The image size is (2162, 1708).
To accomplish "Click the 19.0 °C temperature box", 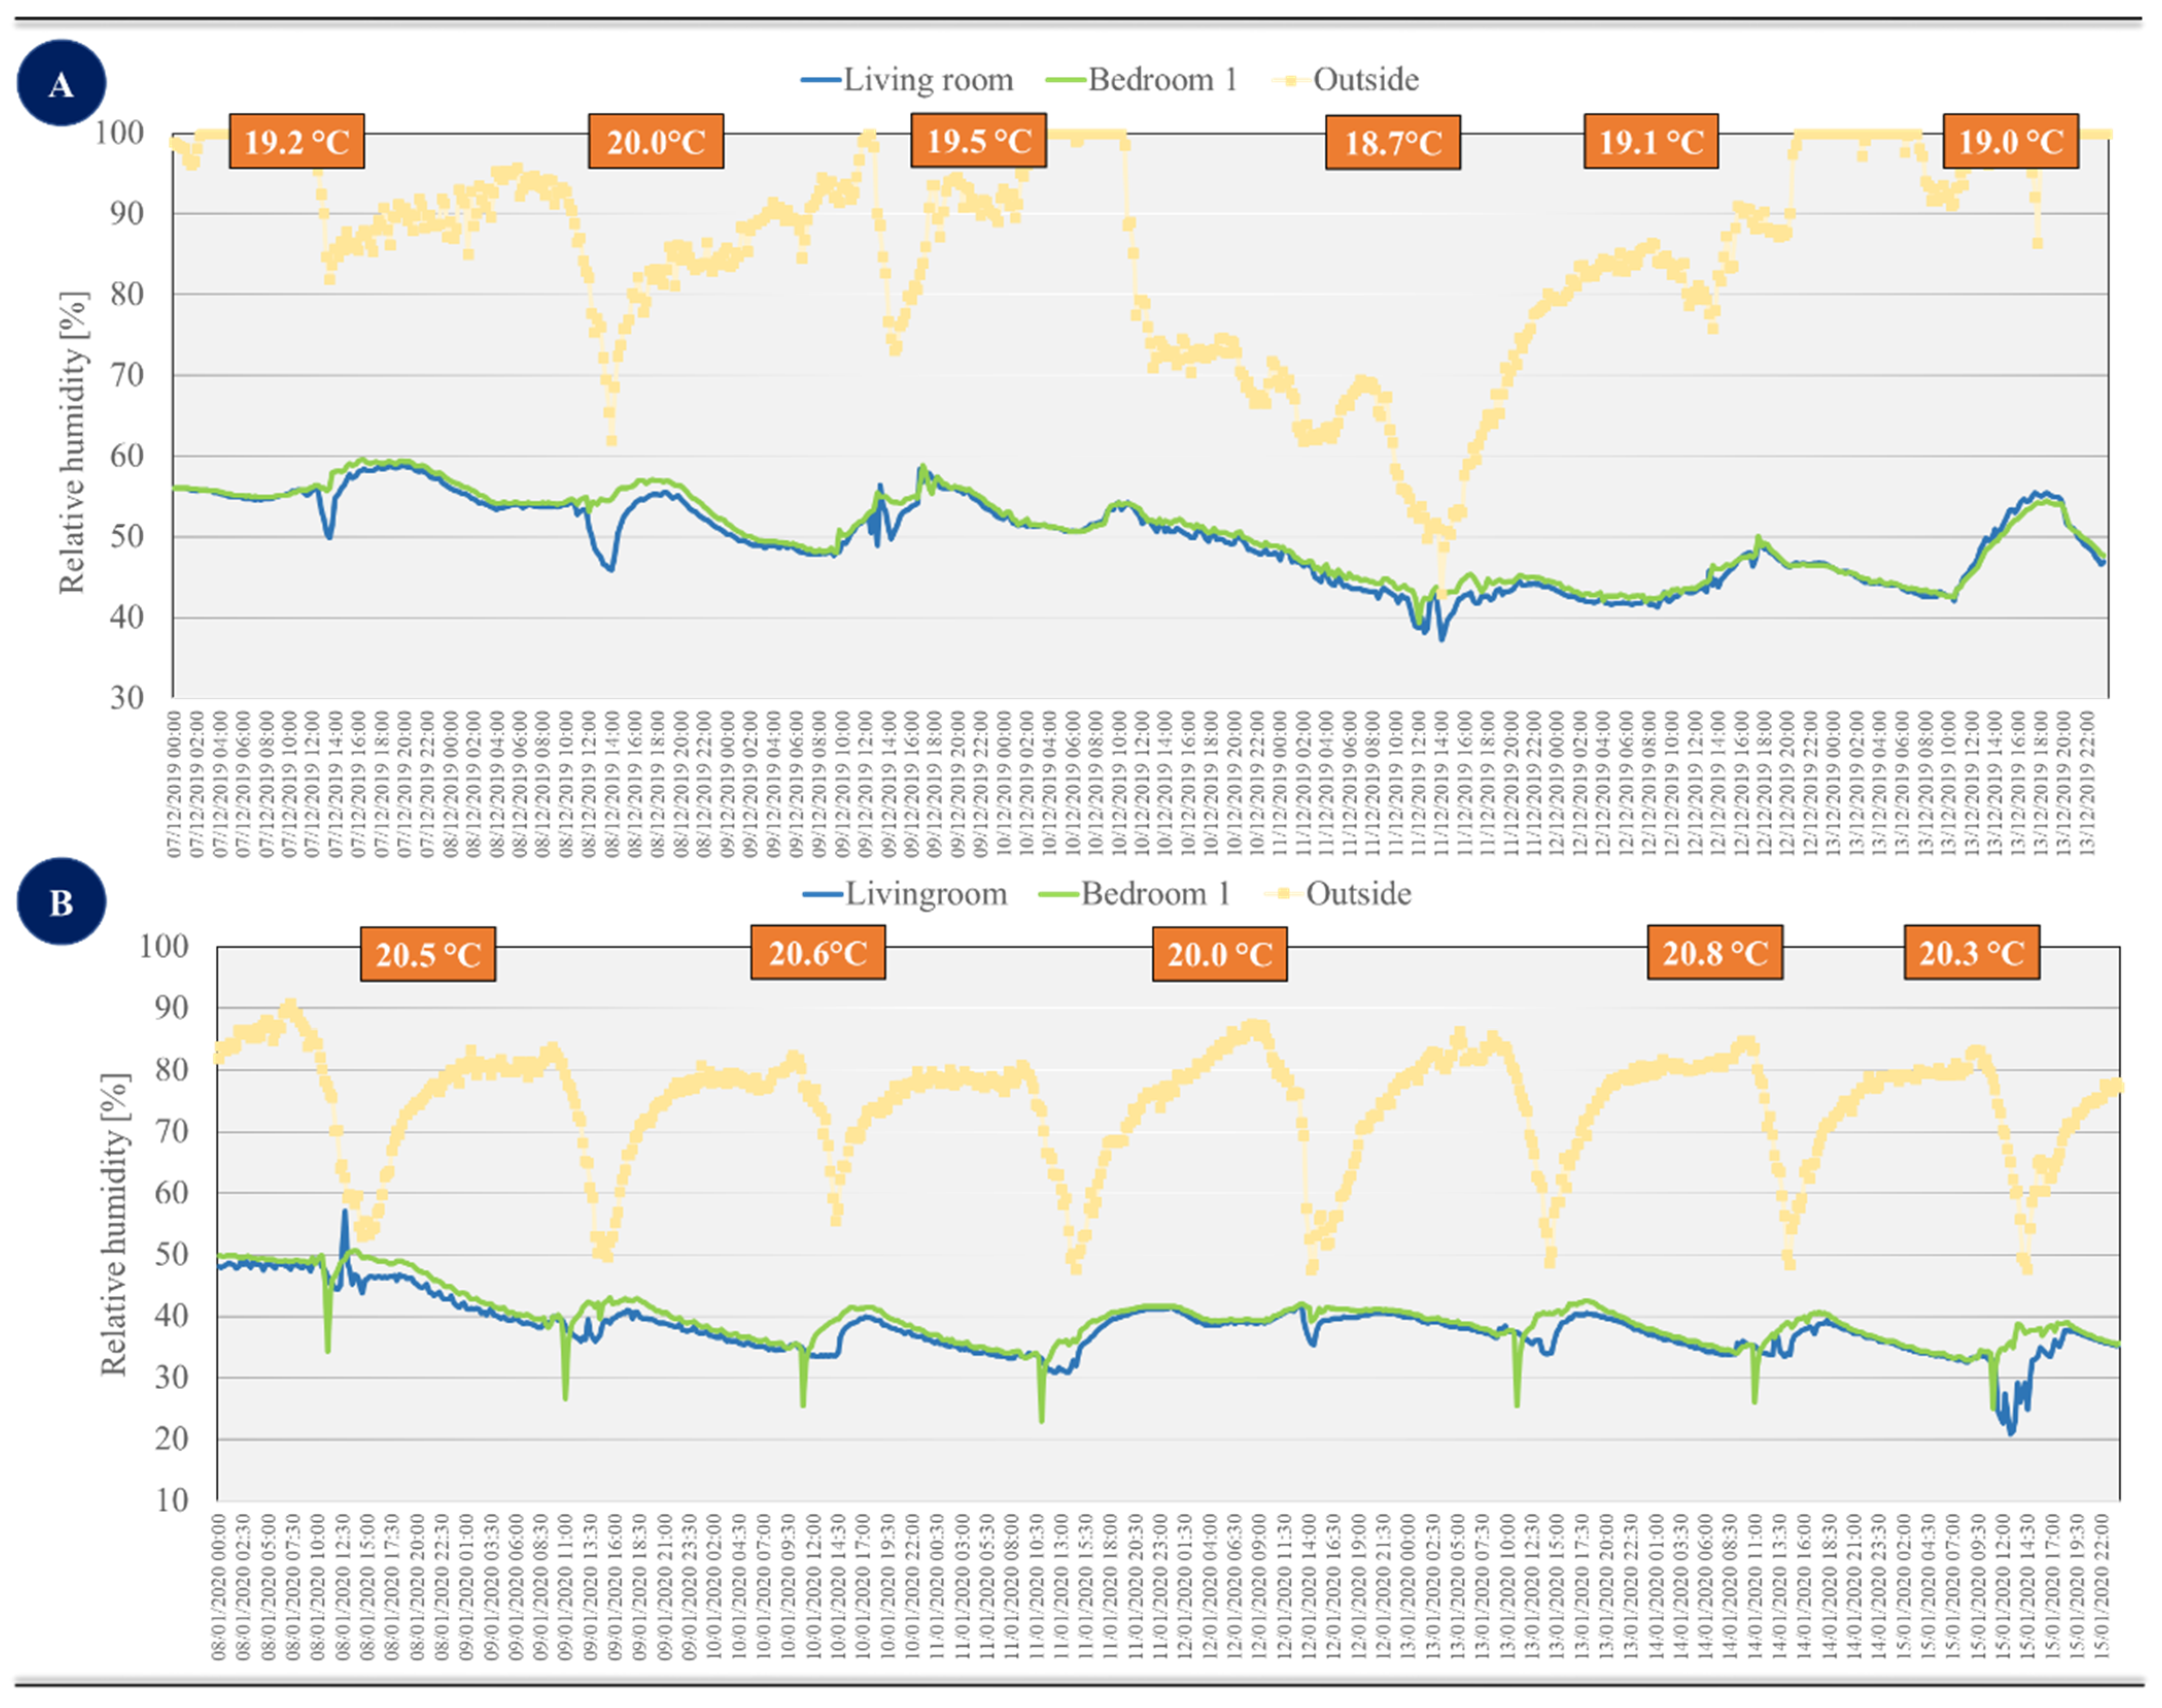I will pos(2010,142).
